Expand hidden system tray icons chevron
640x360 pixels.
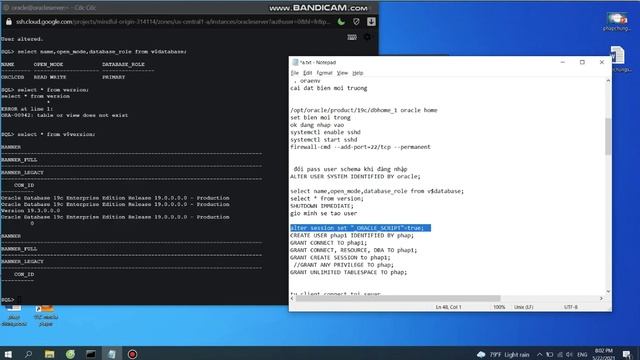pos(540,355)
